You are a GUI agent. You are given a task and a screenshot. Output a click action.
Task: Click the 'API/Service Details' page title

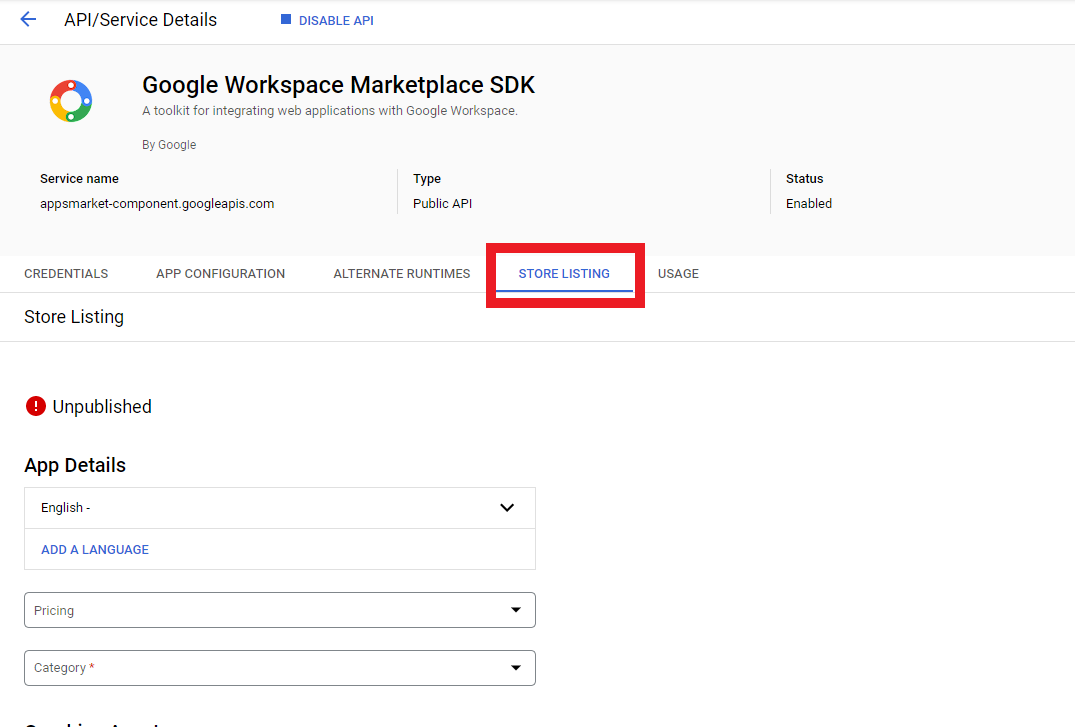[141, 20]
